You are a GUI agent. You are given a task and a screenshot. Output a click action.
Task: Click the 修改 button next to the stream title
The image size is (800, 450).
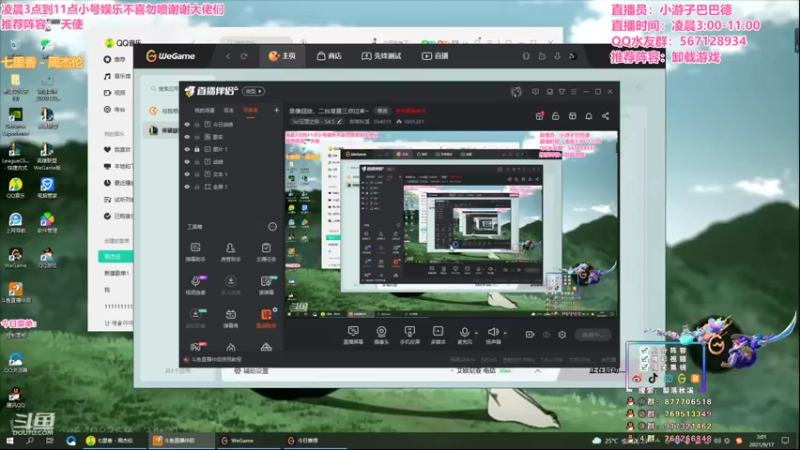click(382, 111)
